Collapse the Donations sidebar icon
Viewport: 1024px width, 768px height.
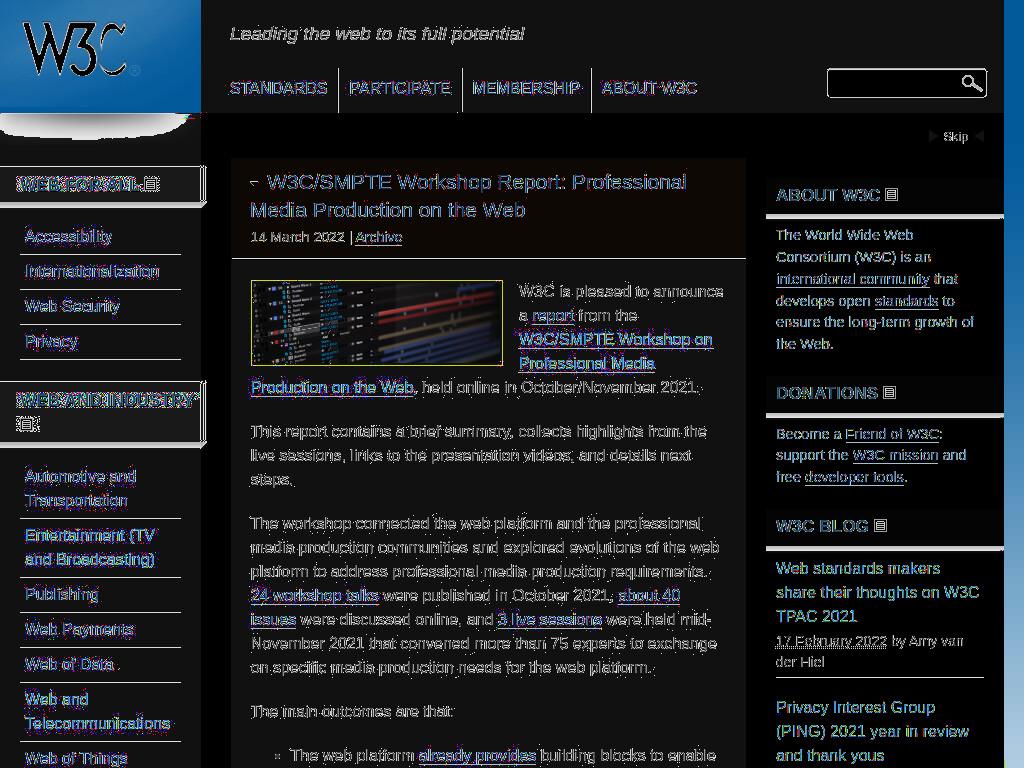click(889, 392)
